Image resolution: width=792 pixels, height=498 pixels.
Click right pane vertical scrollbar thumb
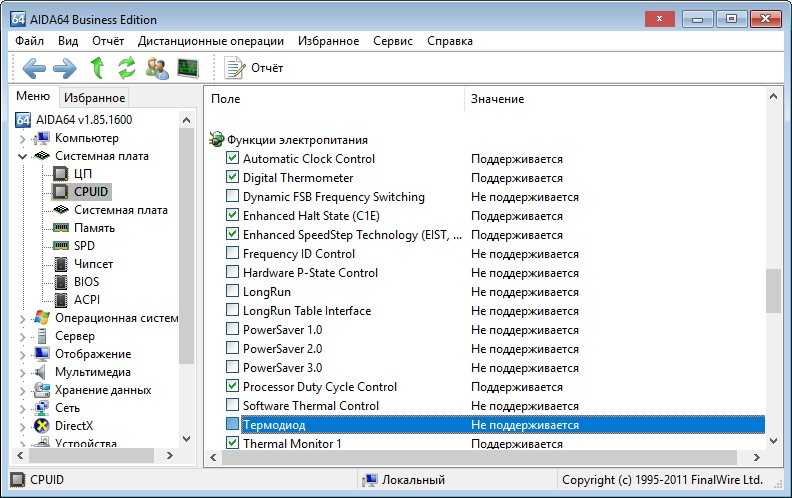coord(773,291)
